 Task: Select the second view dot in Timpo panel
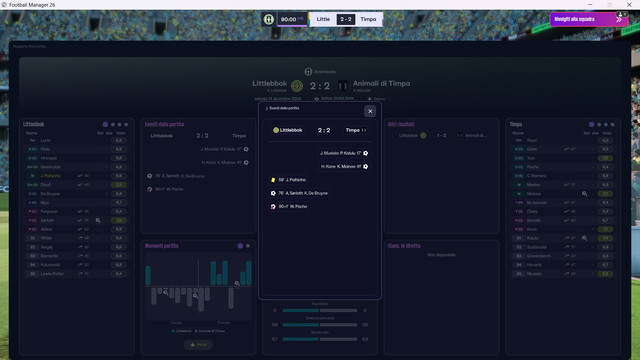tap(599, 124)
